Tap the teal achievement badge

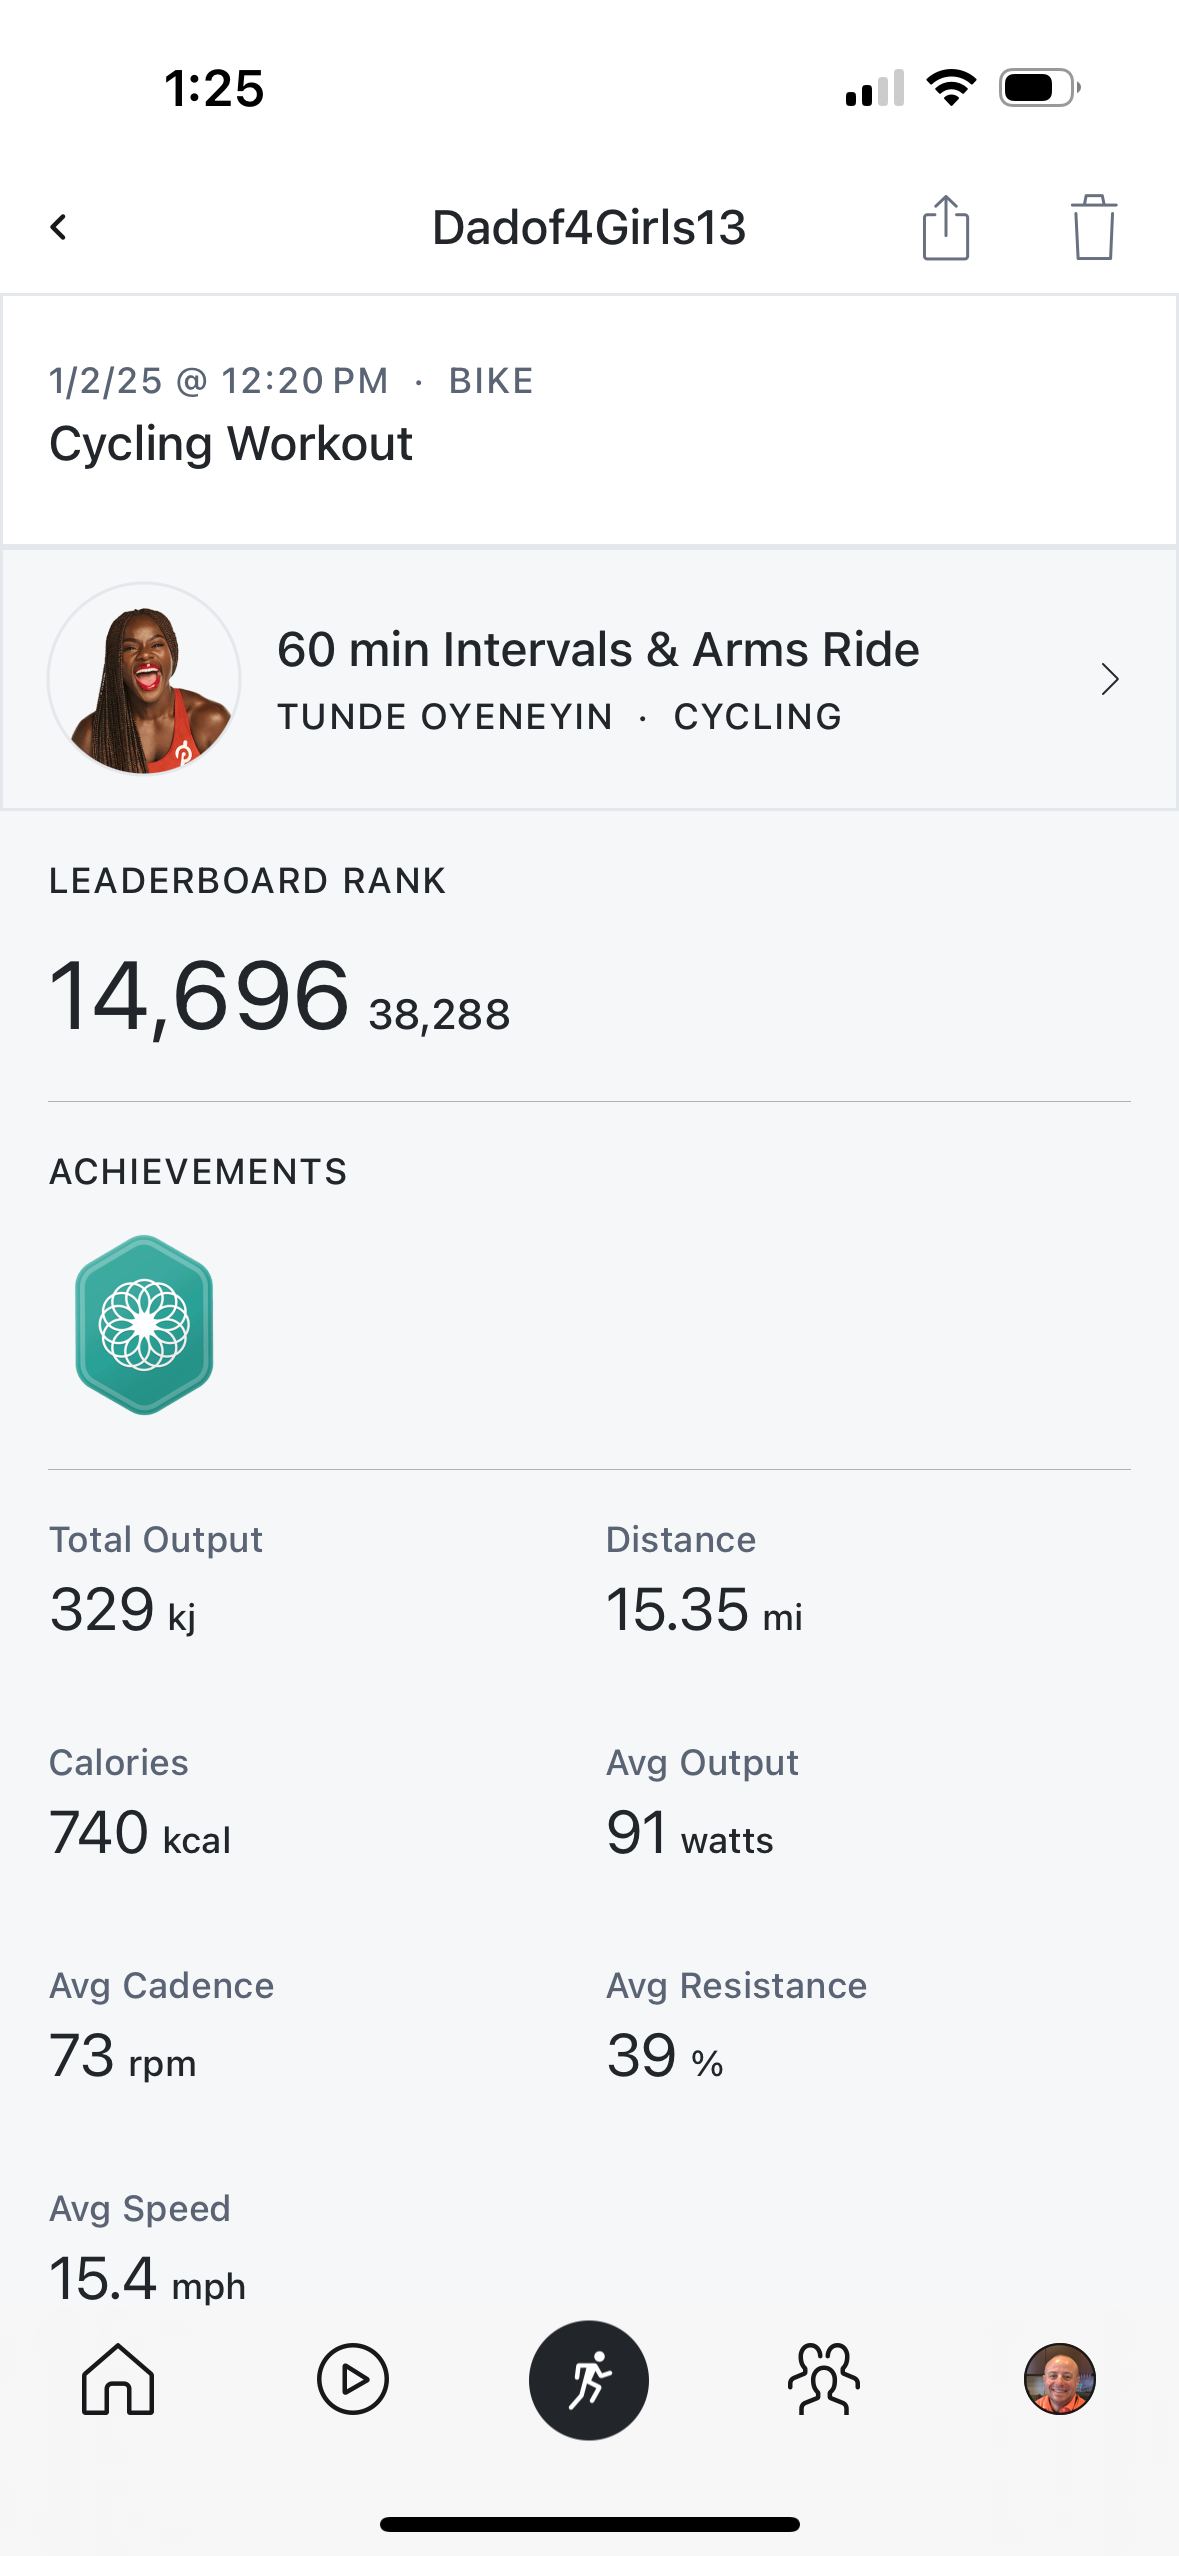144,1324
